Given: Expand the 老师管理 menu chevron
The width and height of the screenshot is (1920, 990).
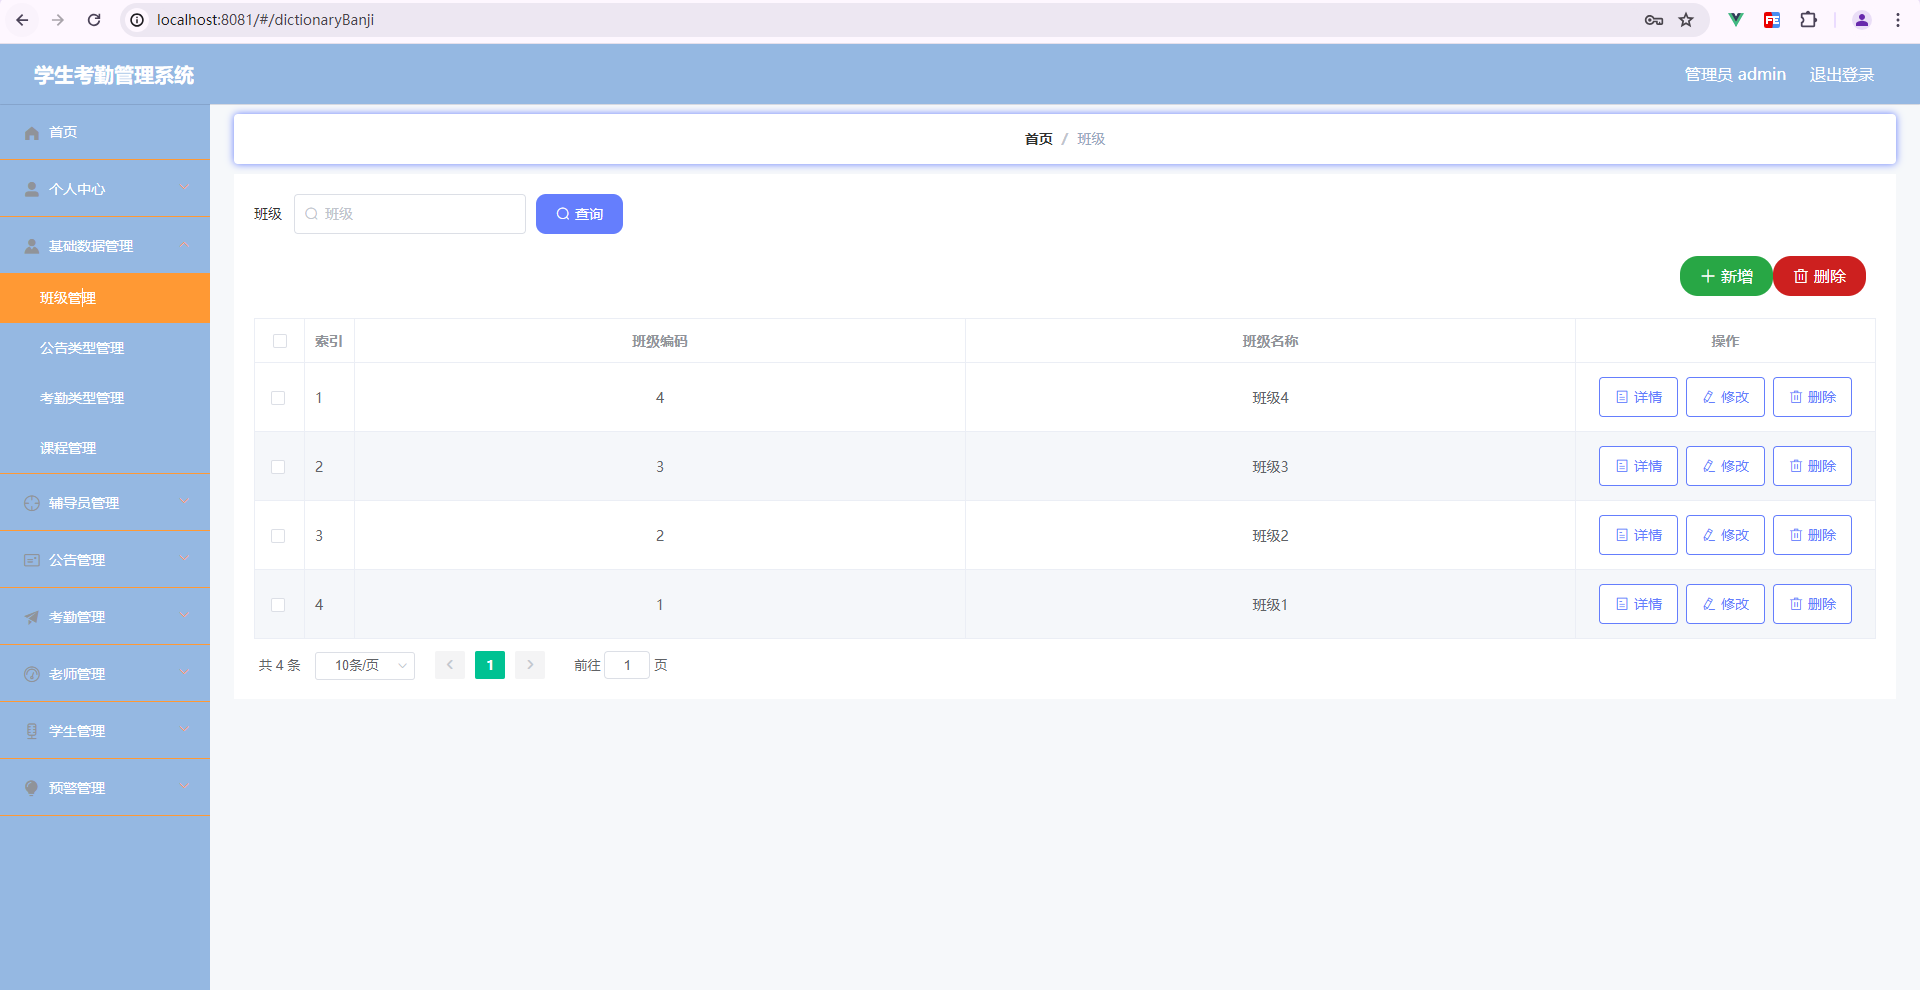Looking at the screenshot, I should point(185,673).
